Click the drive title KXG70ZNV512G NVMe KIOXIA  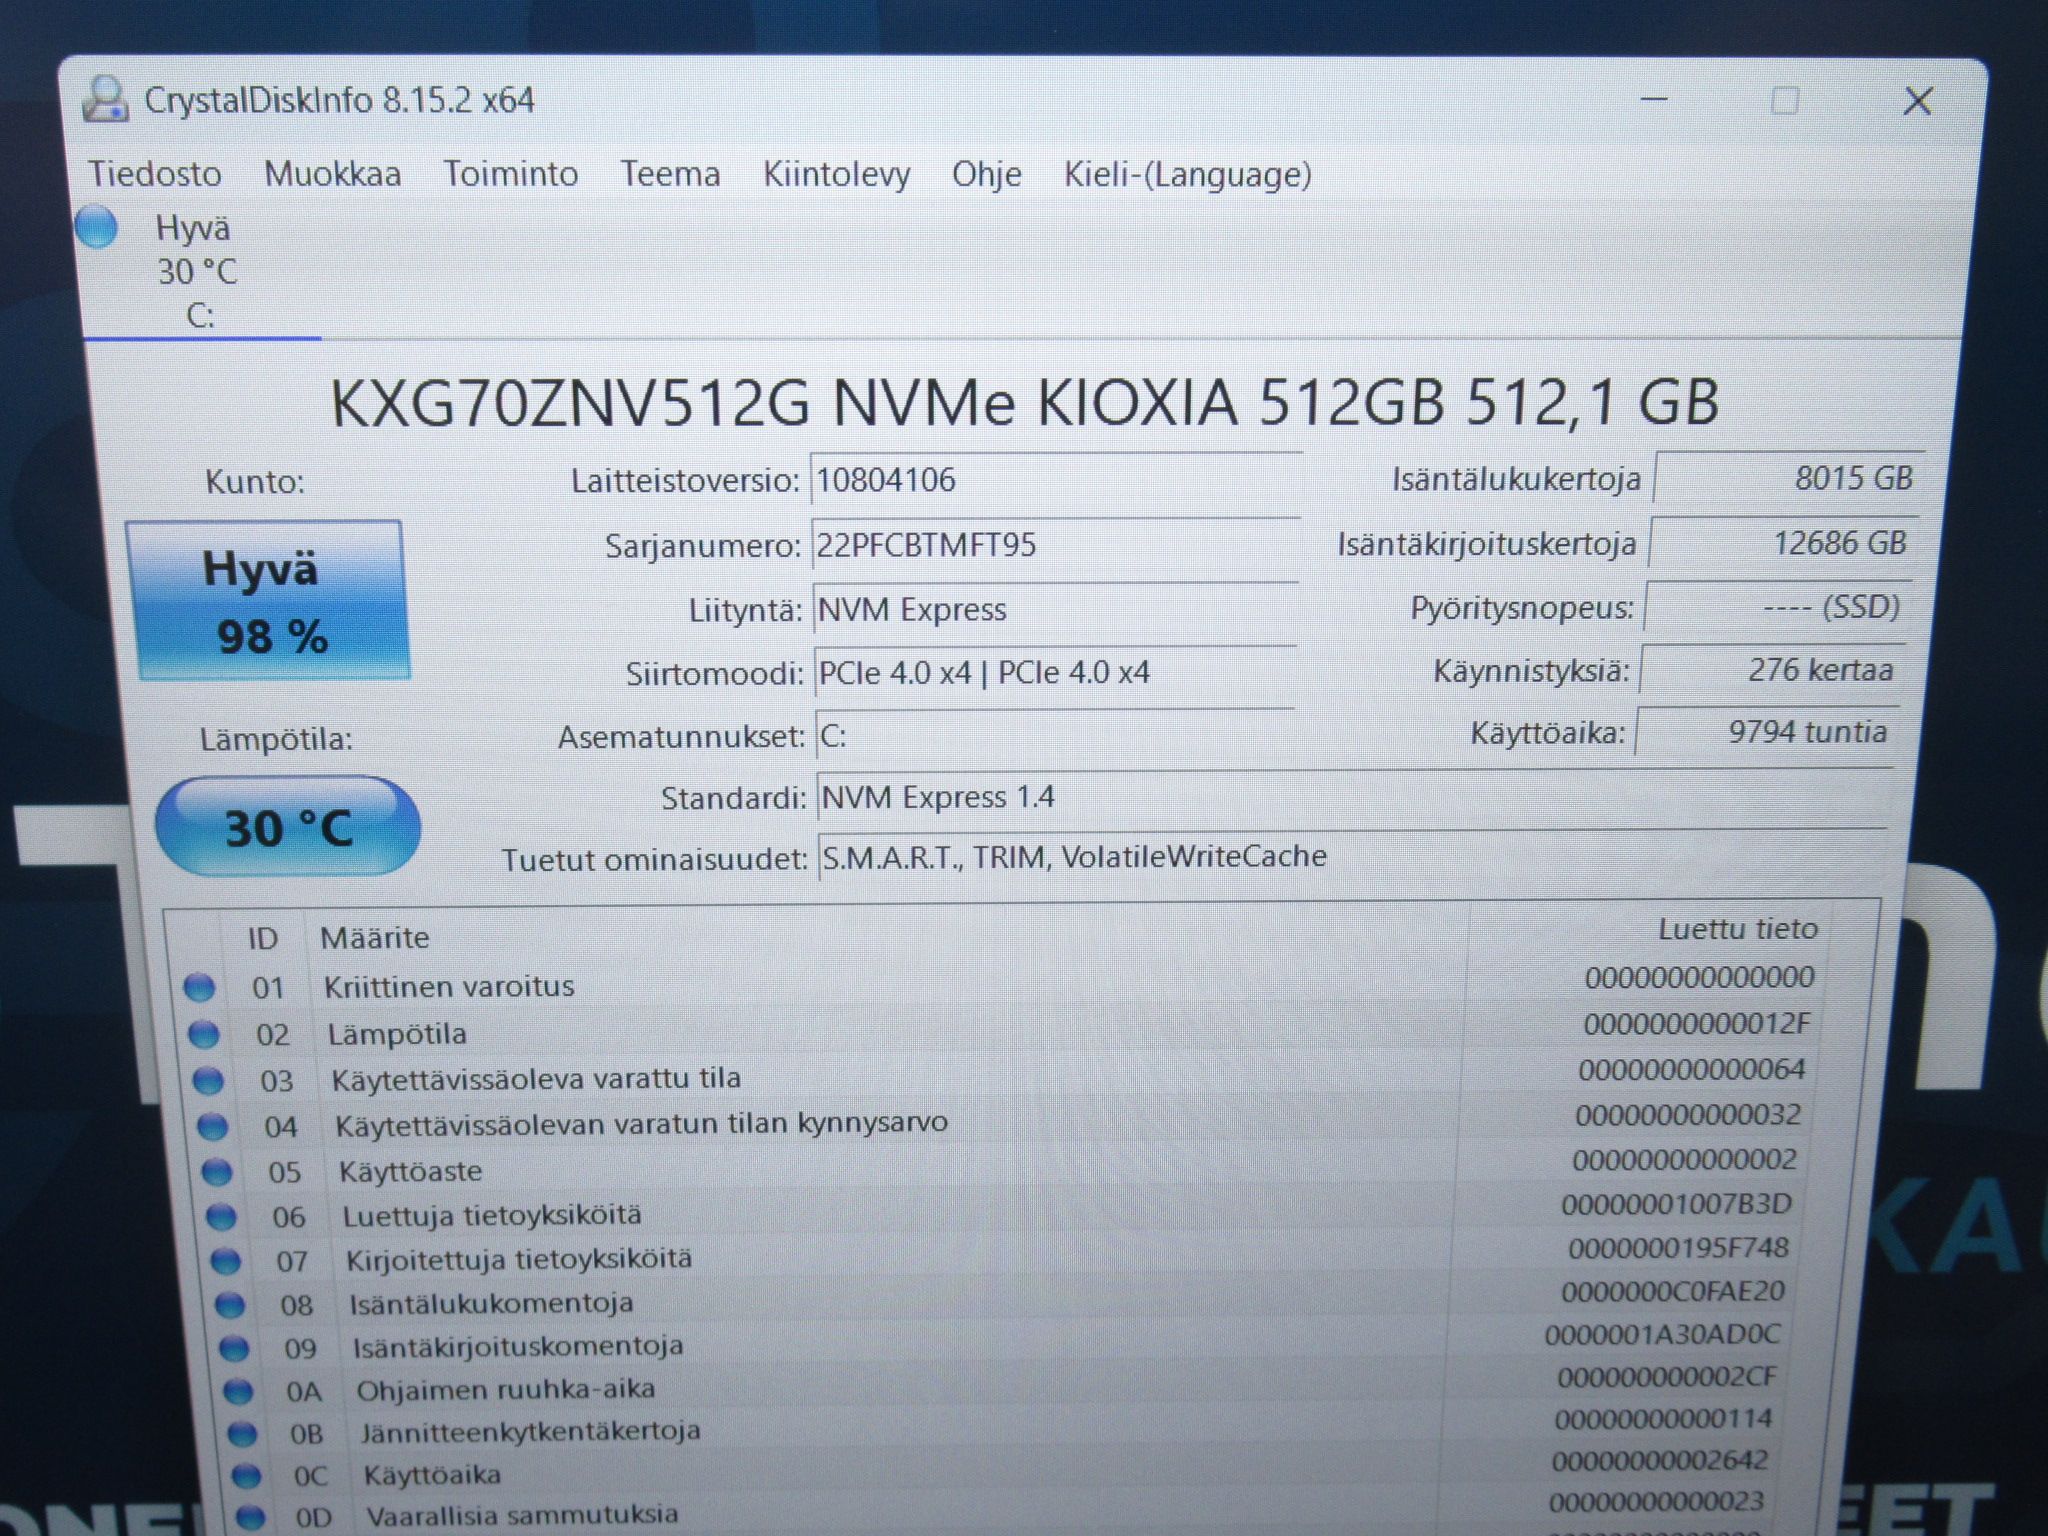point(1024,402)
